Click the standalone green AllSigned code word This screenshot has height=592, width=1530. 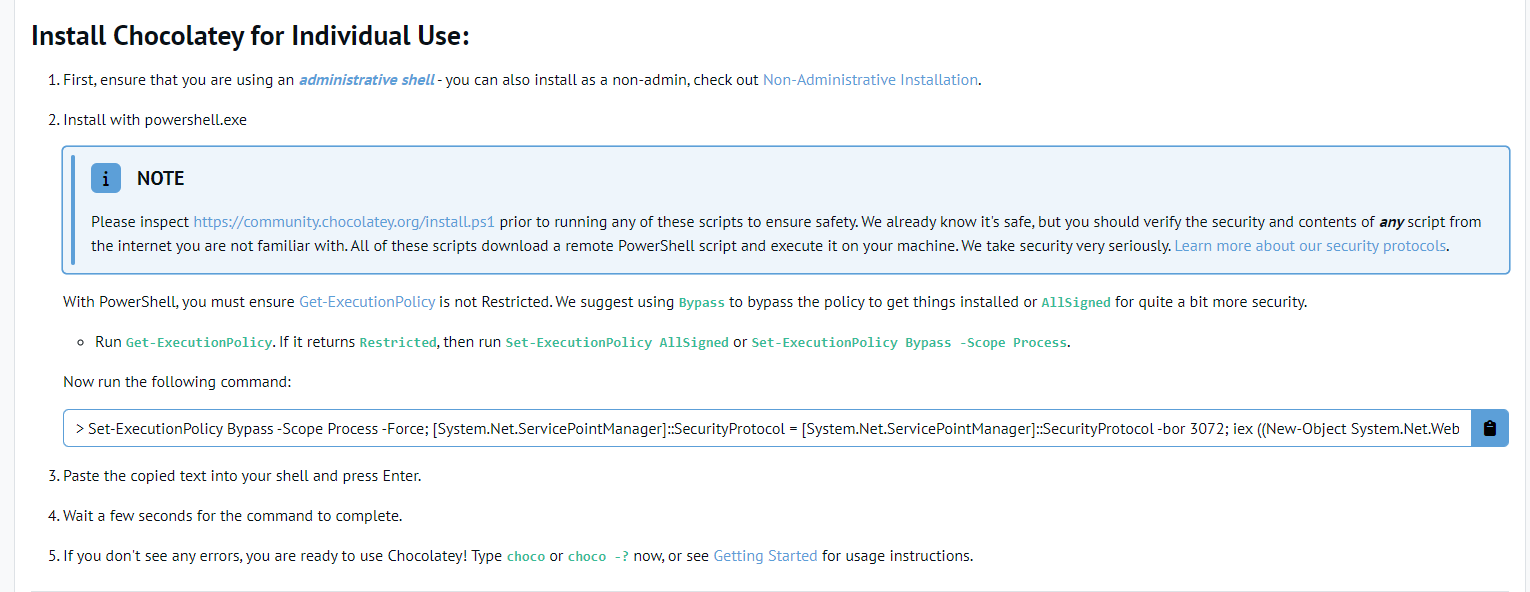tap(1075, 302)
